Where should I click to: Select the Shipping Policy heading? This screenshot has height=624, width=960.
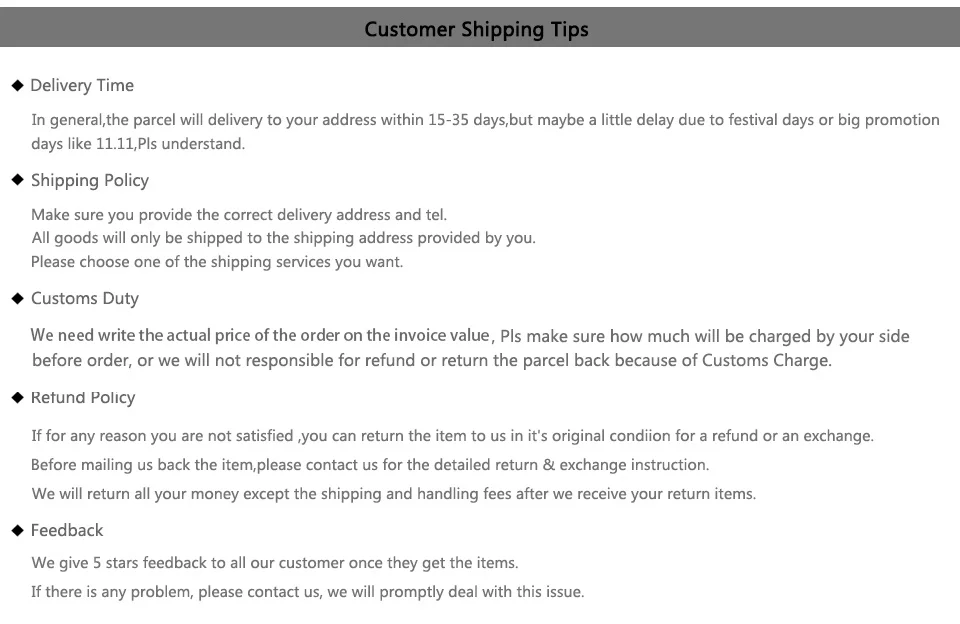pos(90,181)
